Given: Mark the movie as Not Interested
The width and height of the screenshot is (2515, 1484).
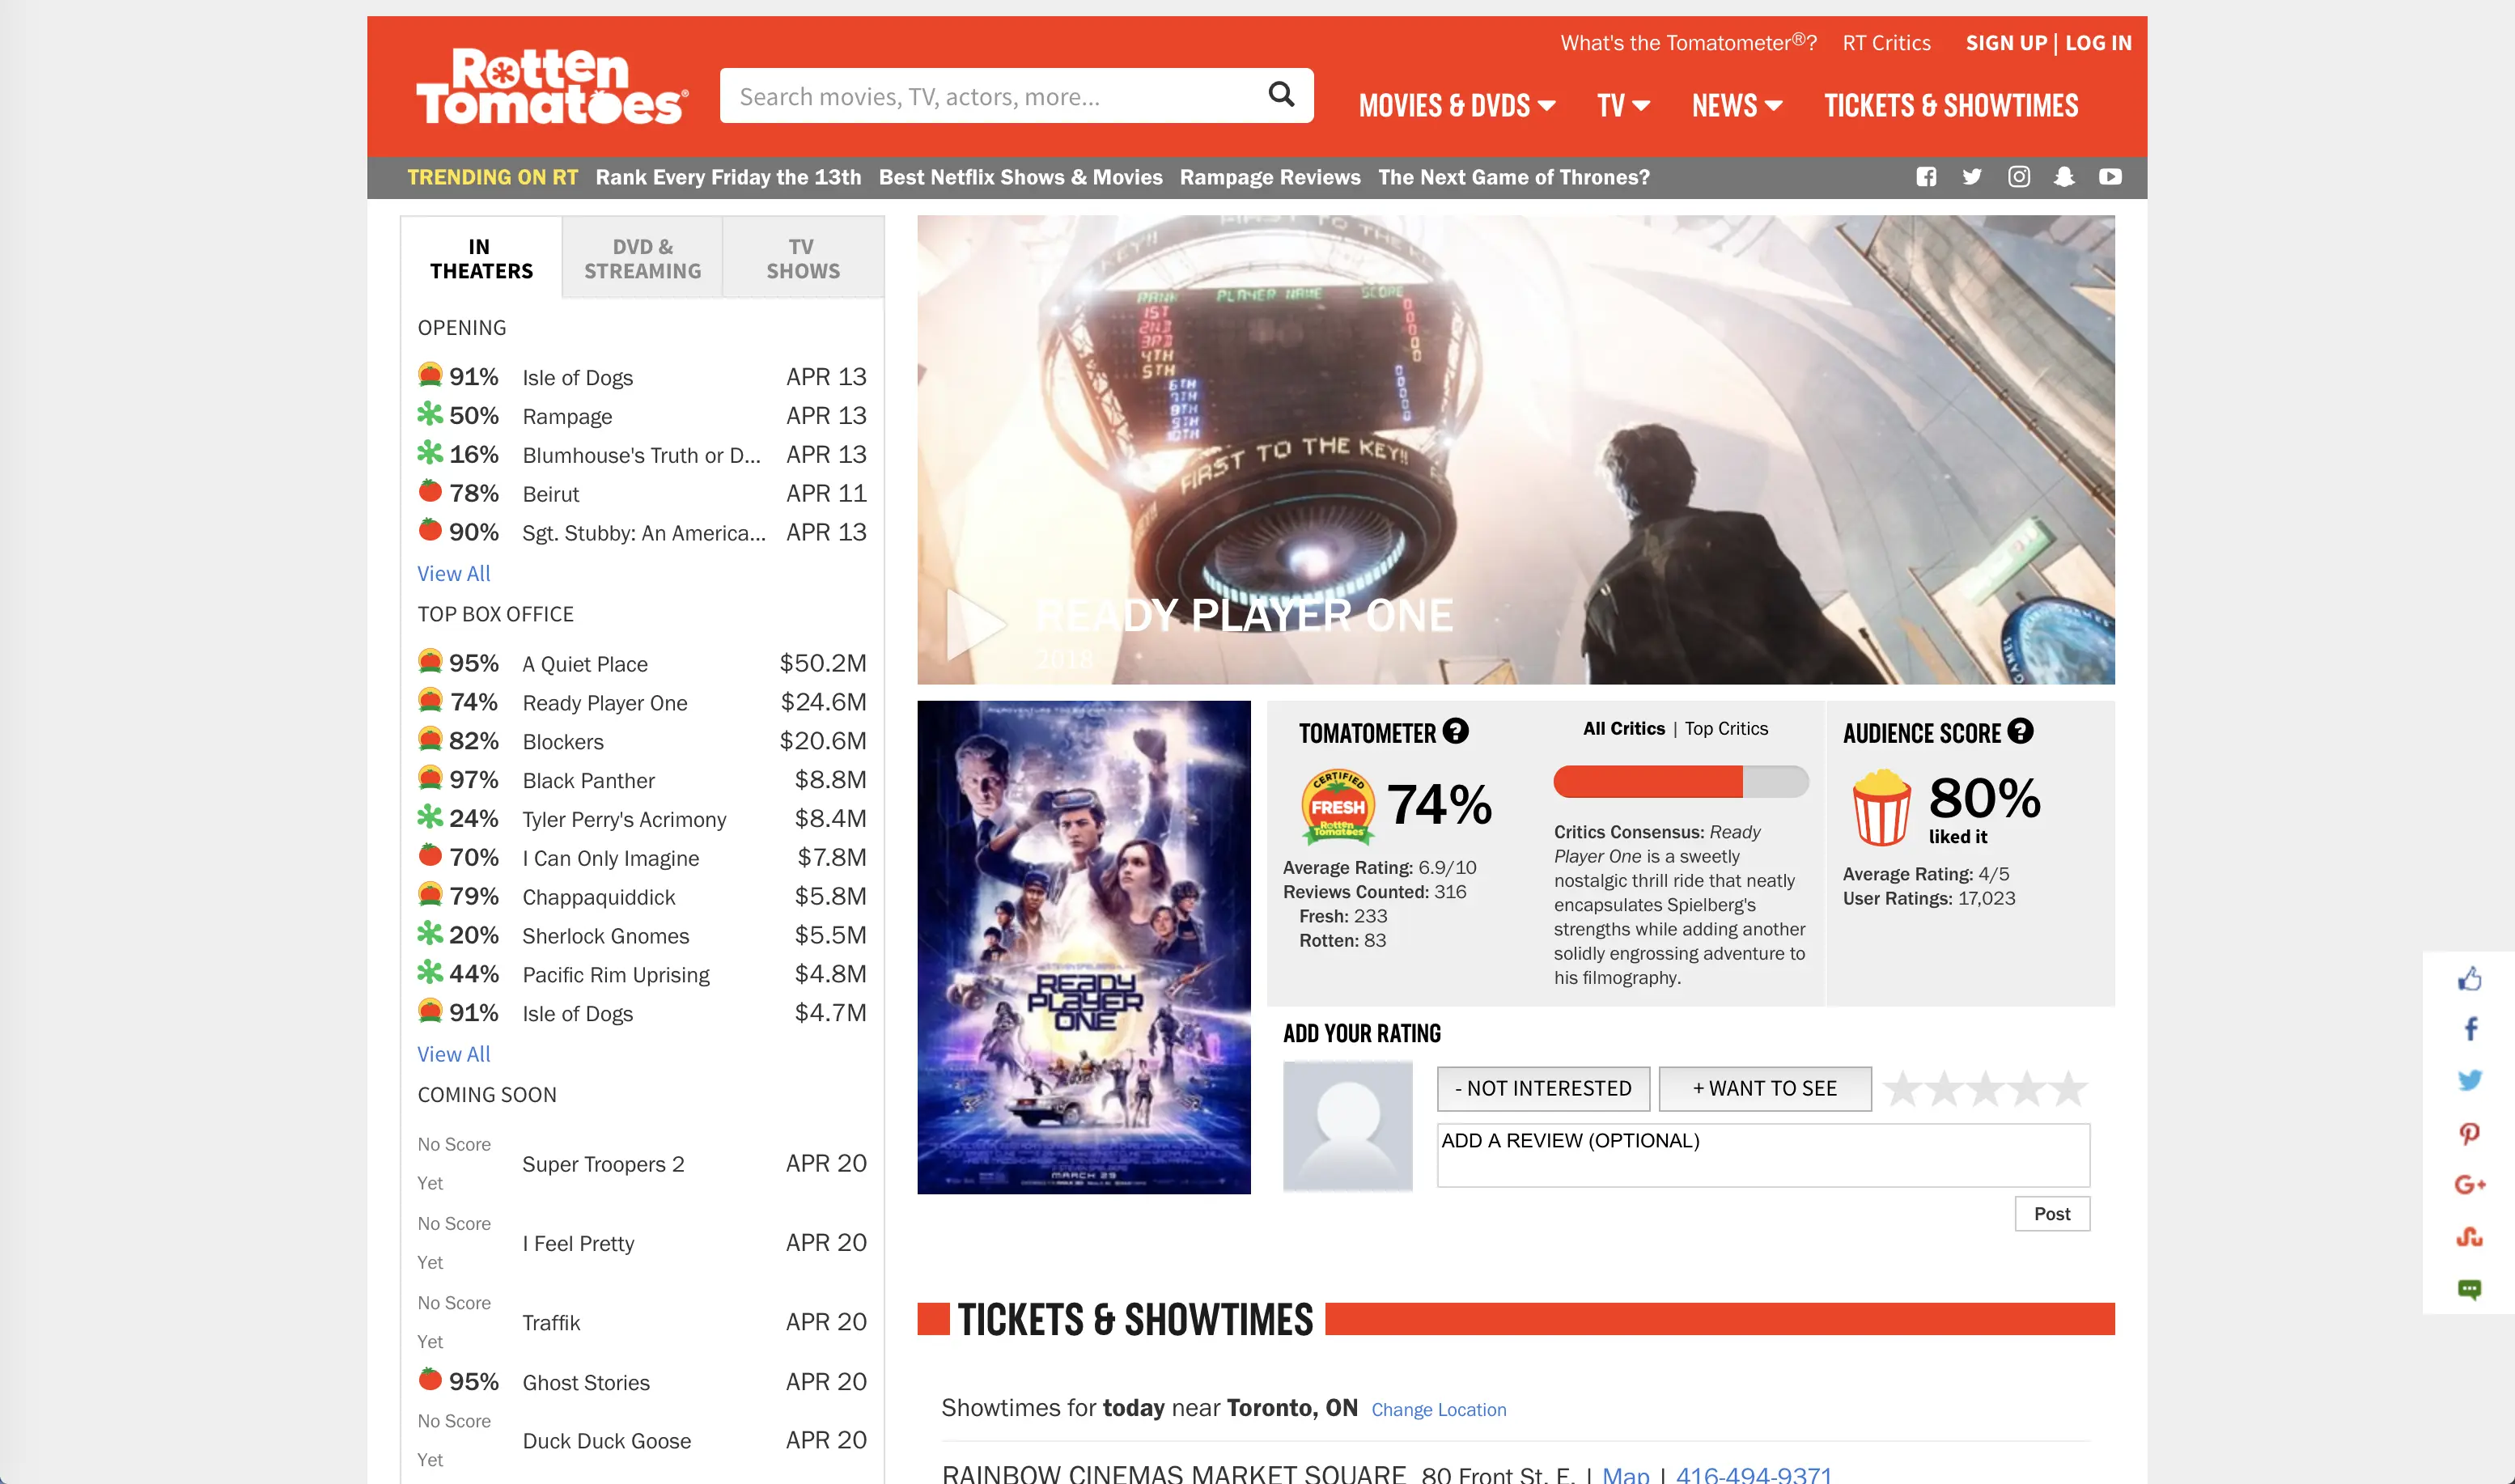Looking at the screenshot, I should click(x=1542, y=1088).
